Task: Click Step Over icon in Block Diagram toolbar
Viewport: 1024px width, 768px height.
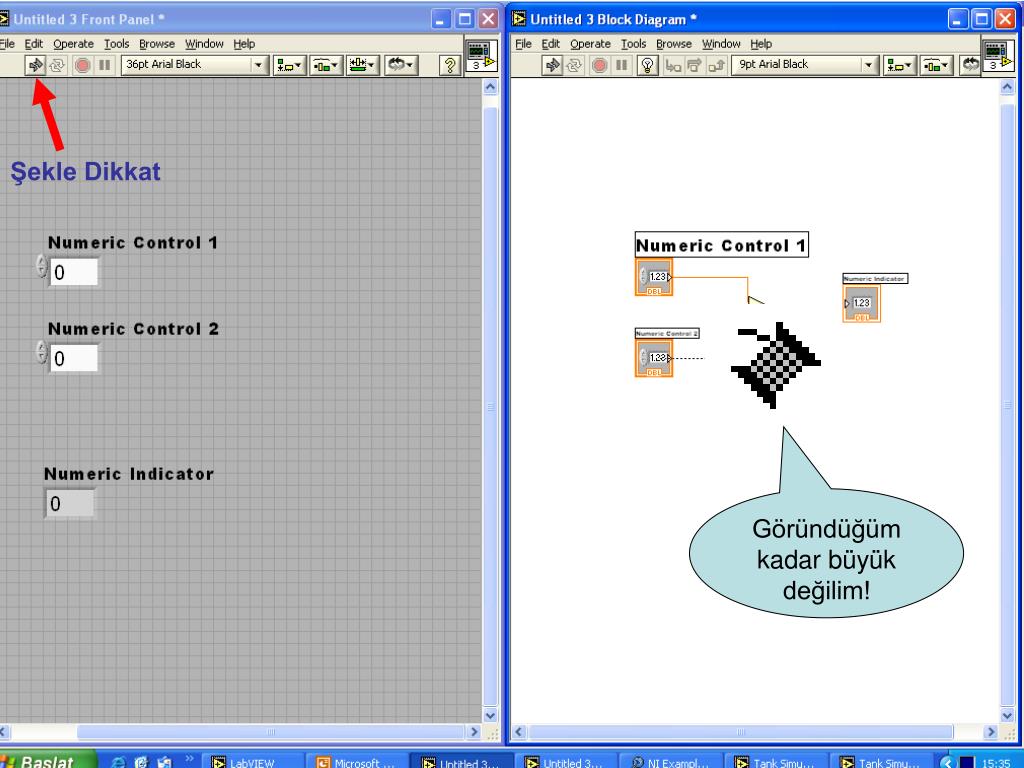Action: [x=694, y=65]
